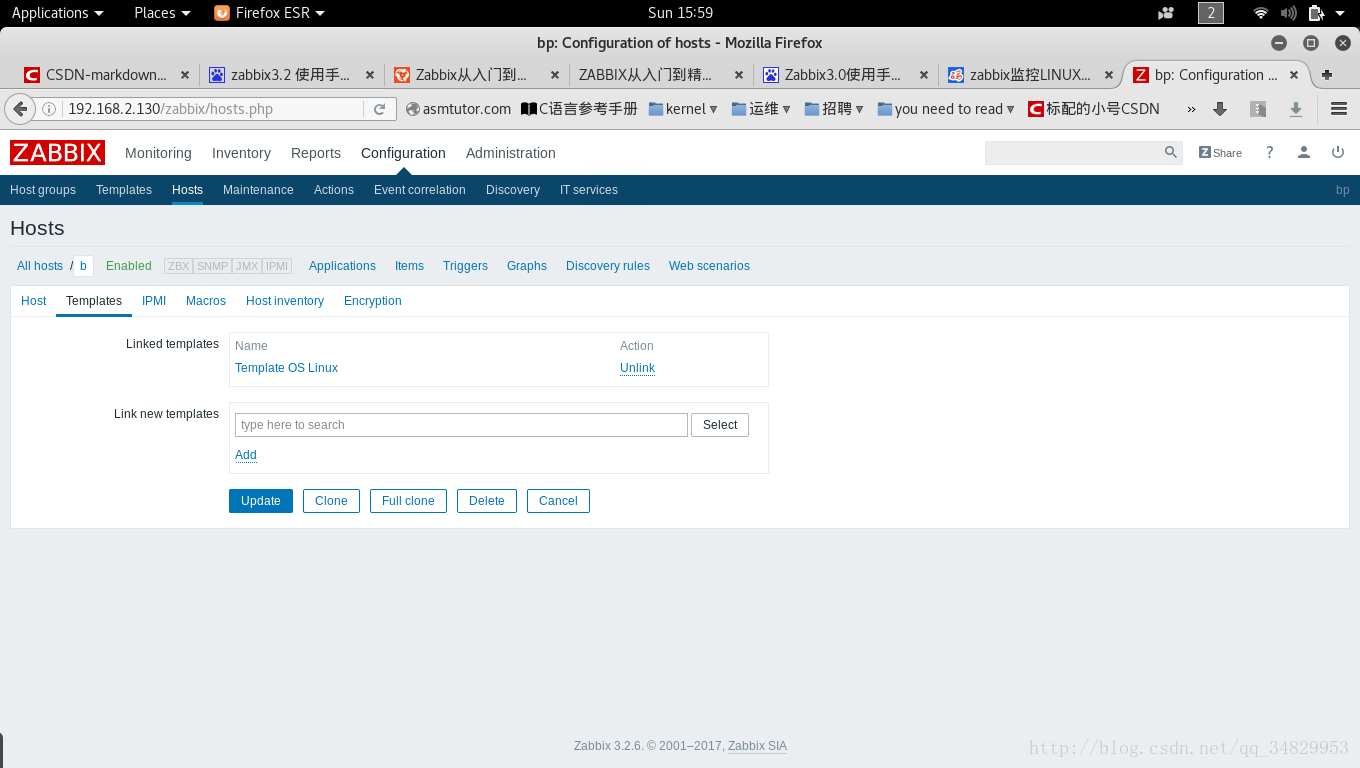Screen dimensions: 1360x768
Task: Click the camera recording icon in top bar
Action: tap(1166, 13)
